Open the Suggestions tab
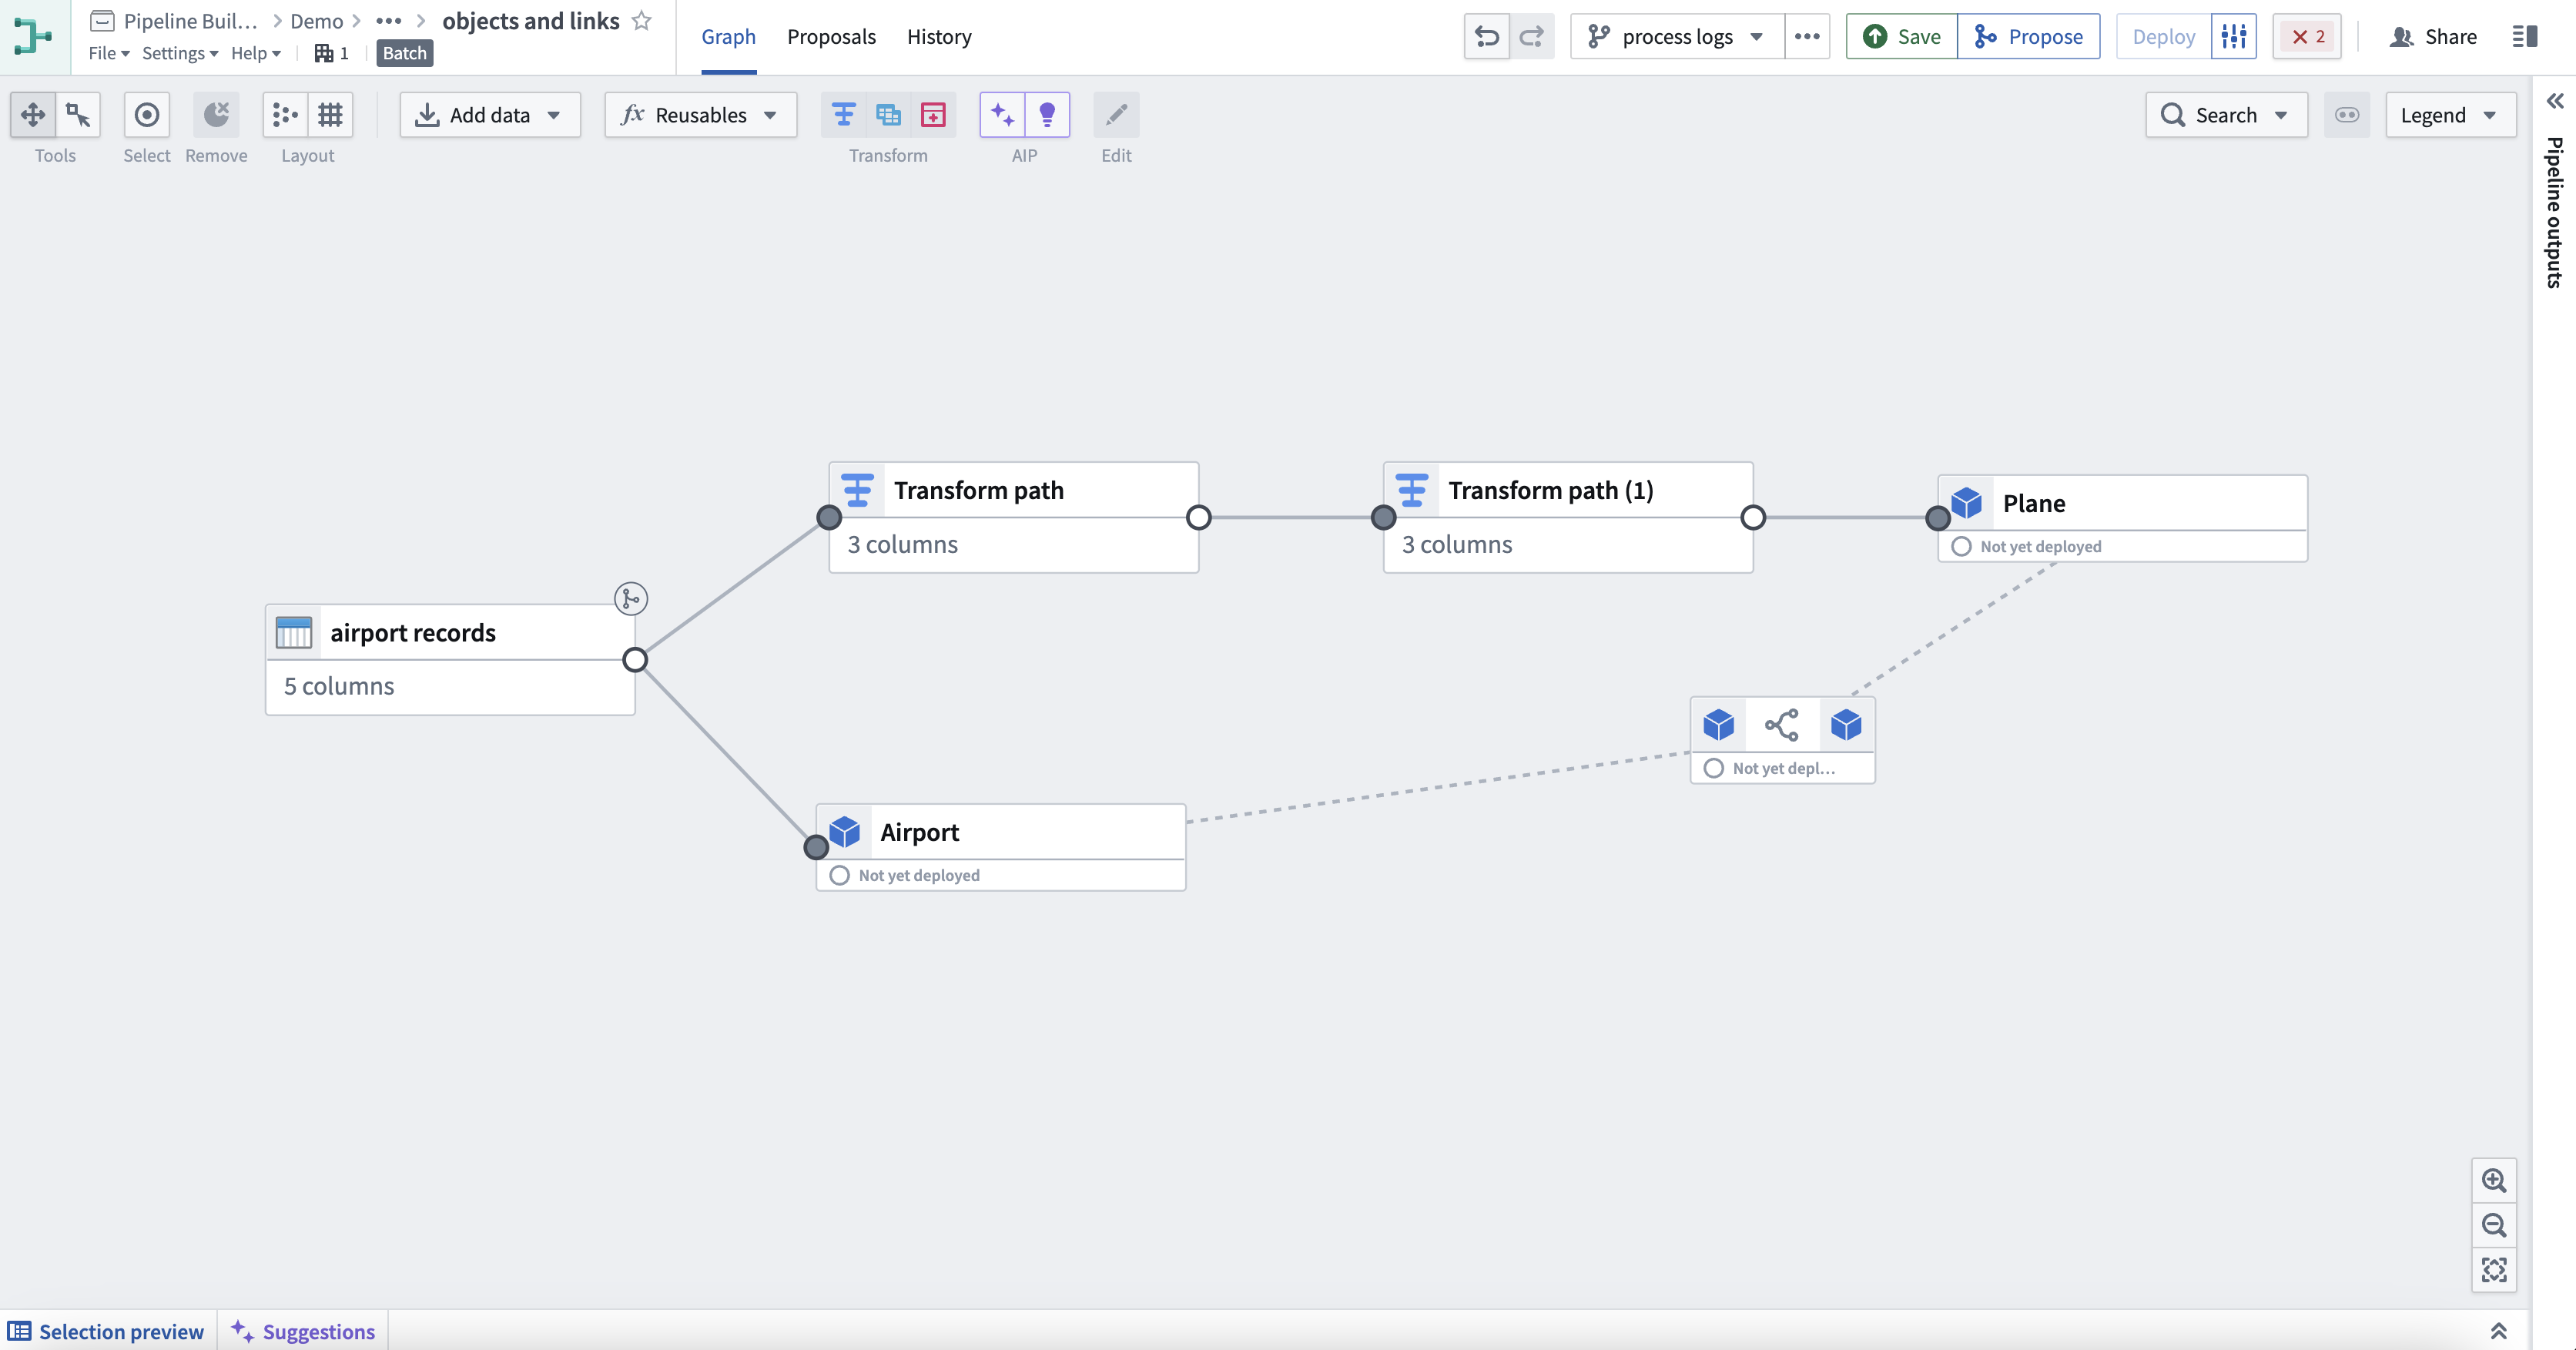This screenshot has height=1350, width=2576. pos(303,1331)
